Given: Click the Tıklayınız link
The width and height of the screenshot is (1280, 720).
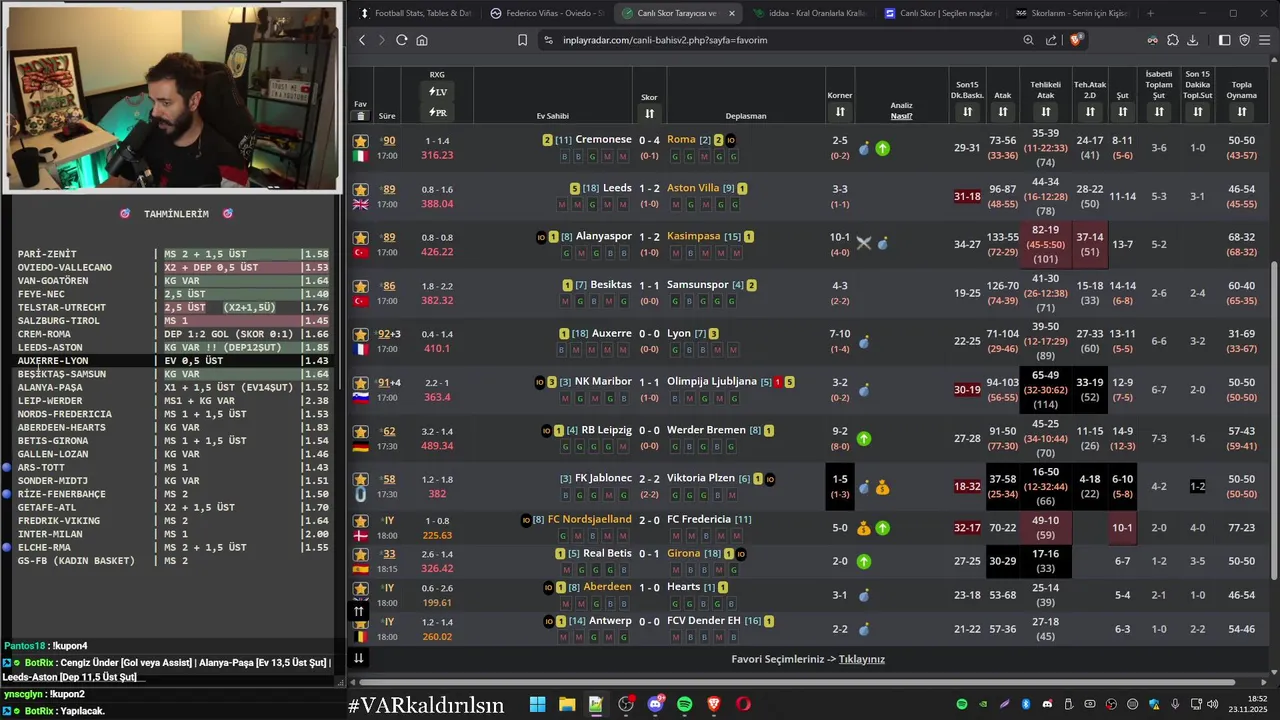Looking at the screenshot, I should pyautogui.click(x=862, y=659).
